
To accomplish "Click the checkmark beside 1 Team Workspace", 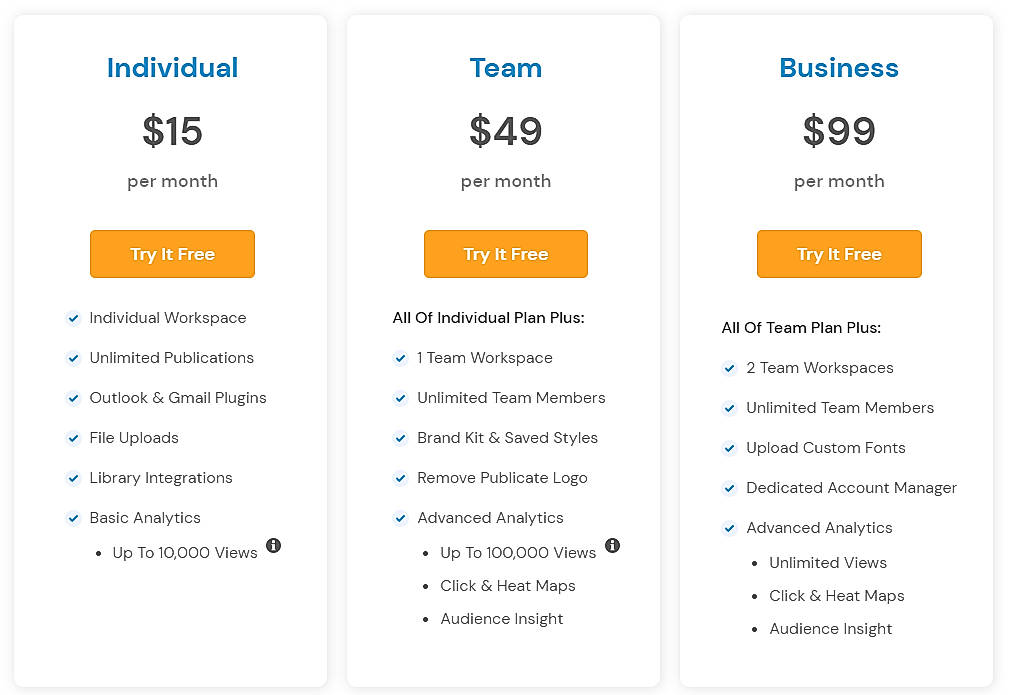I will click(400, 358).
